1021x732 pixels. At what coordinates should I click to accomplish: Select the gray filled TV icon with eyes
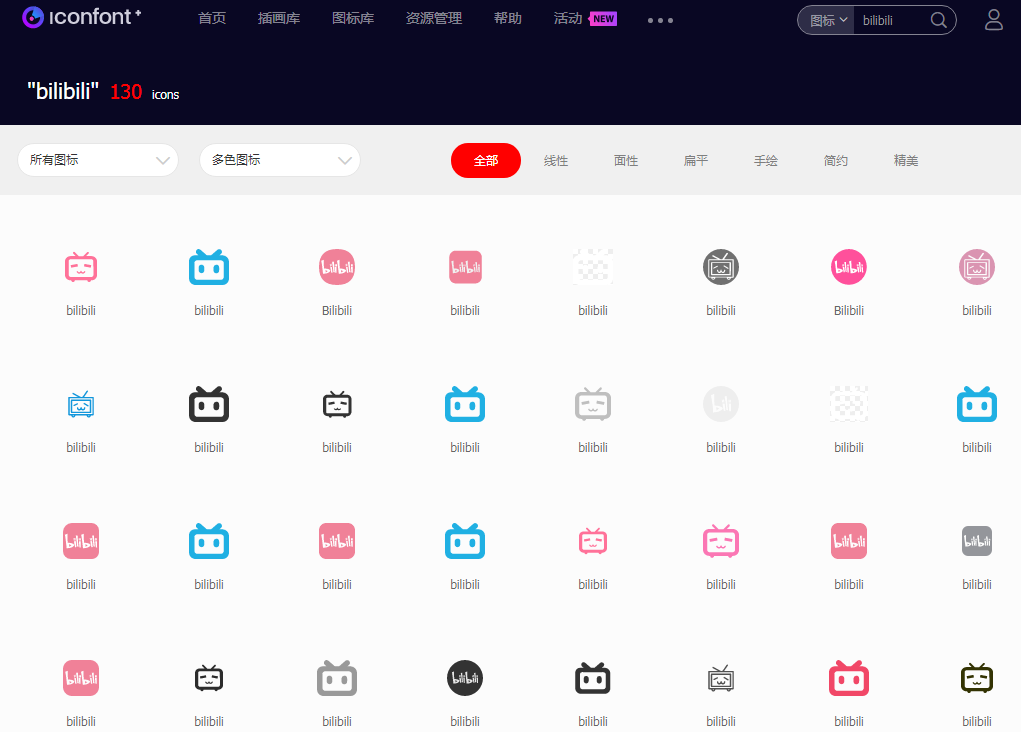coord(337,678)
